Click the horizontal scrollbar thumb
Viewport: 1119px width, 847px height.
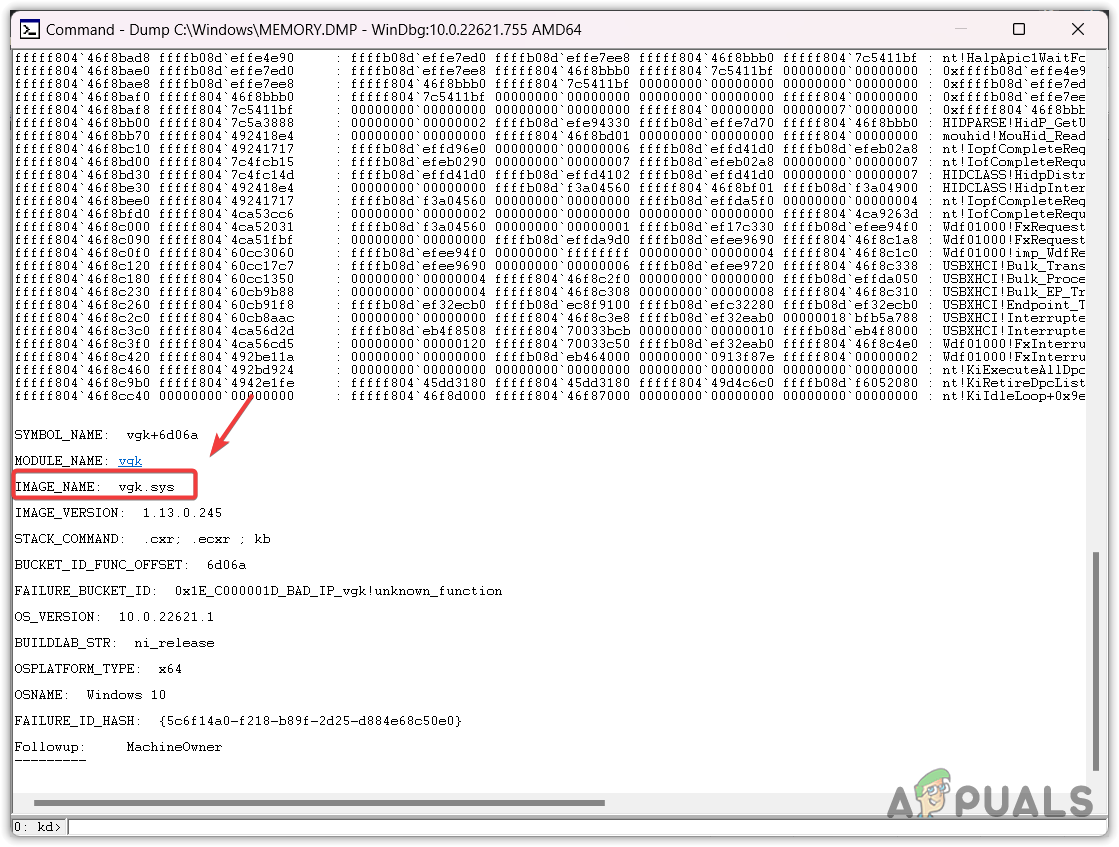(x=319, y=803)
